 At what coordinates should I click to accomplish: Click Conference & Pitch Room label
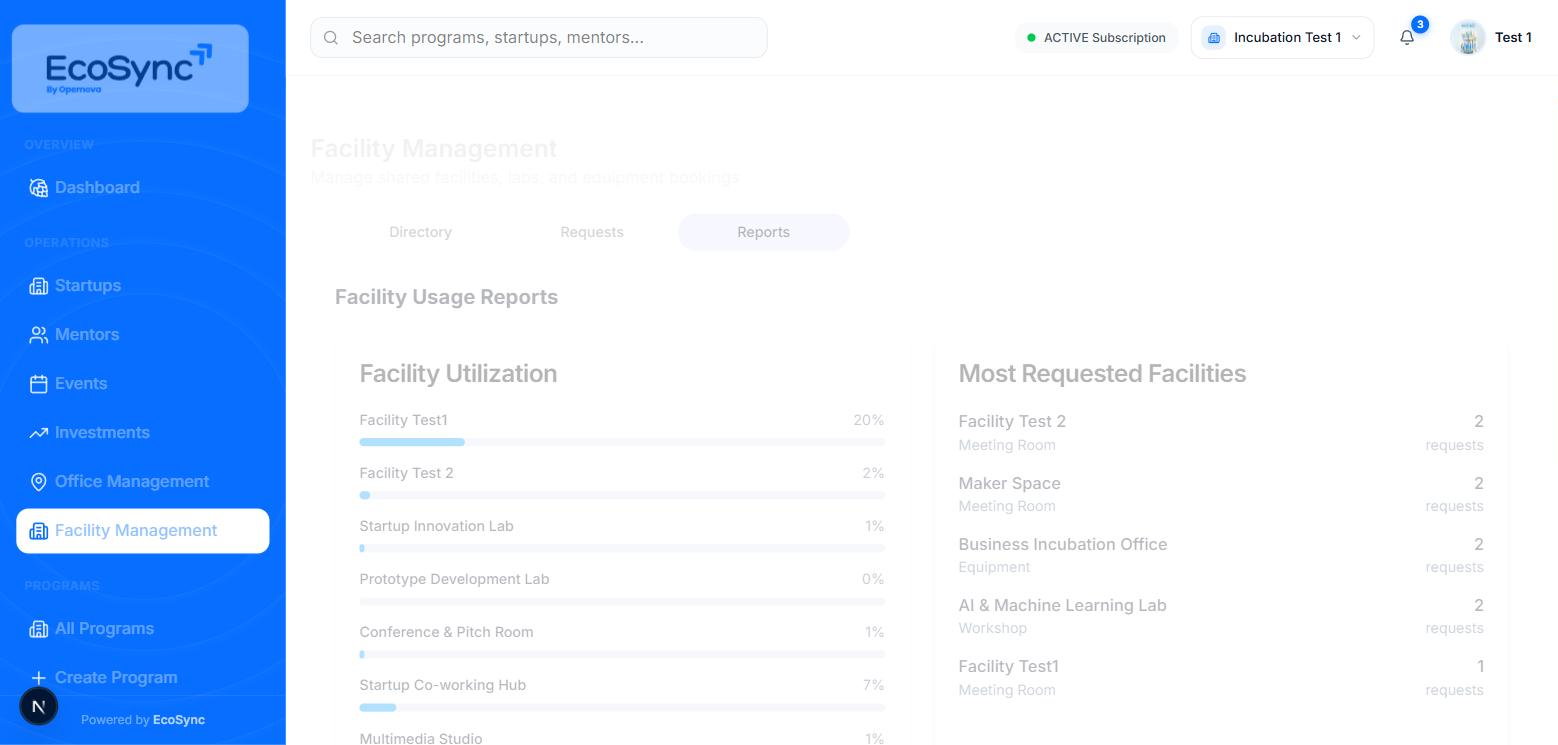click(x=446, y=633)
